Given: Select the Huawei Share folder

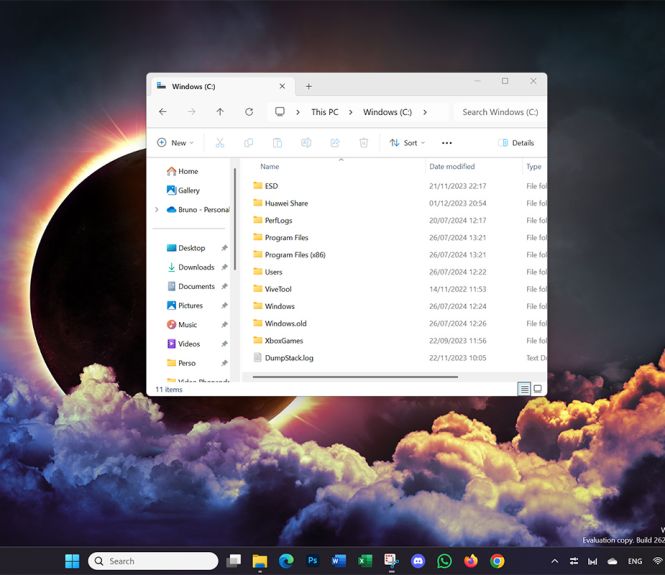Looking at the screenshot, I should [x=281, y=203].
